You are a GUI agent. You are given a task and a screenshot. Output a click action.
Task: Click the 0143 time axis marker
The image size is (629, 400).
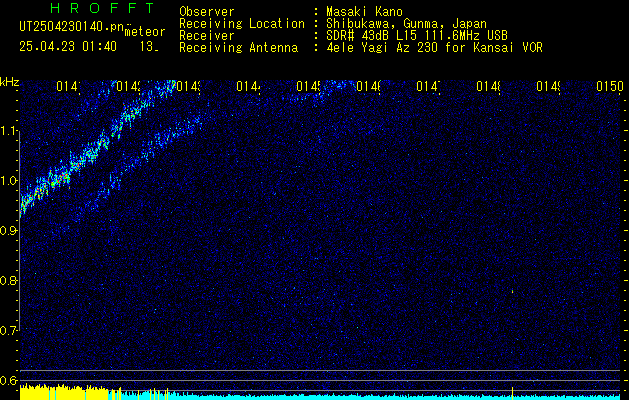pyautogui.click(x=189, y=86)
